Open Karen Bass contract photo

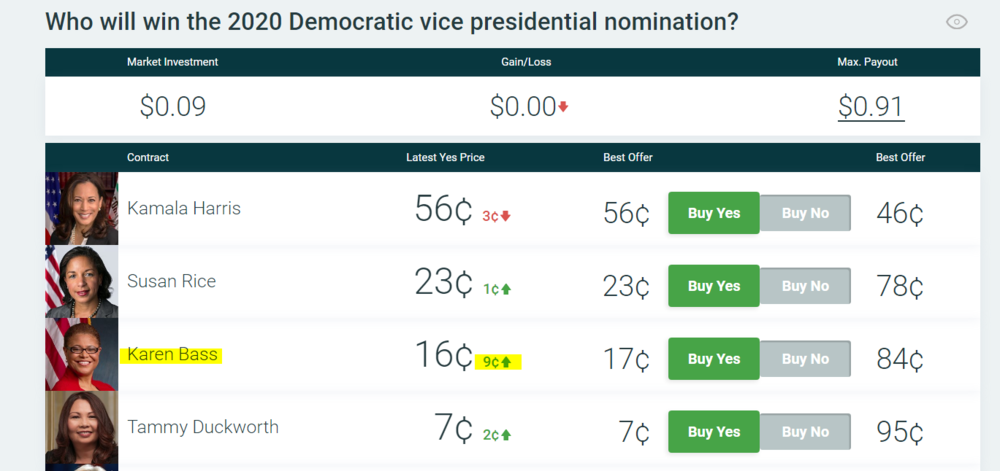tap(81, 355)
